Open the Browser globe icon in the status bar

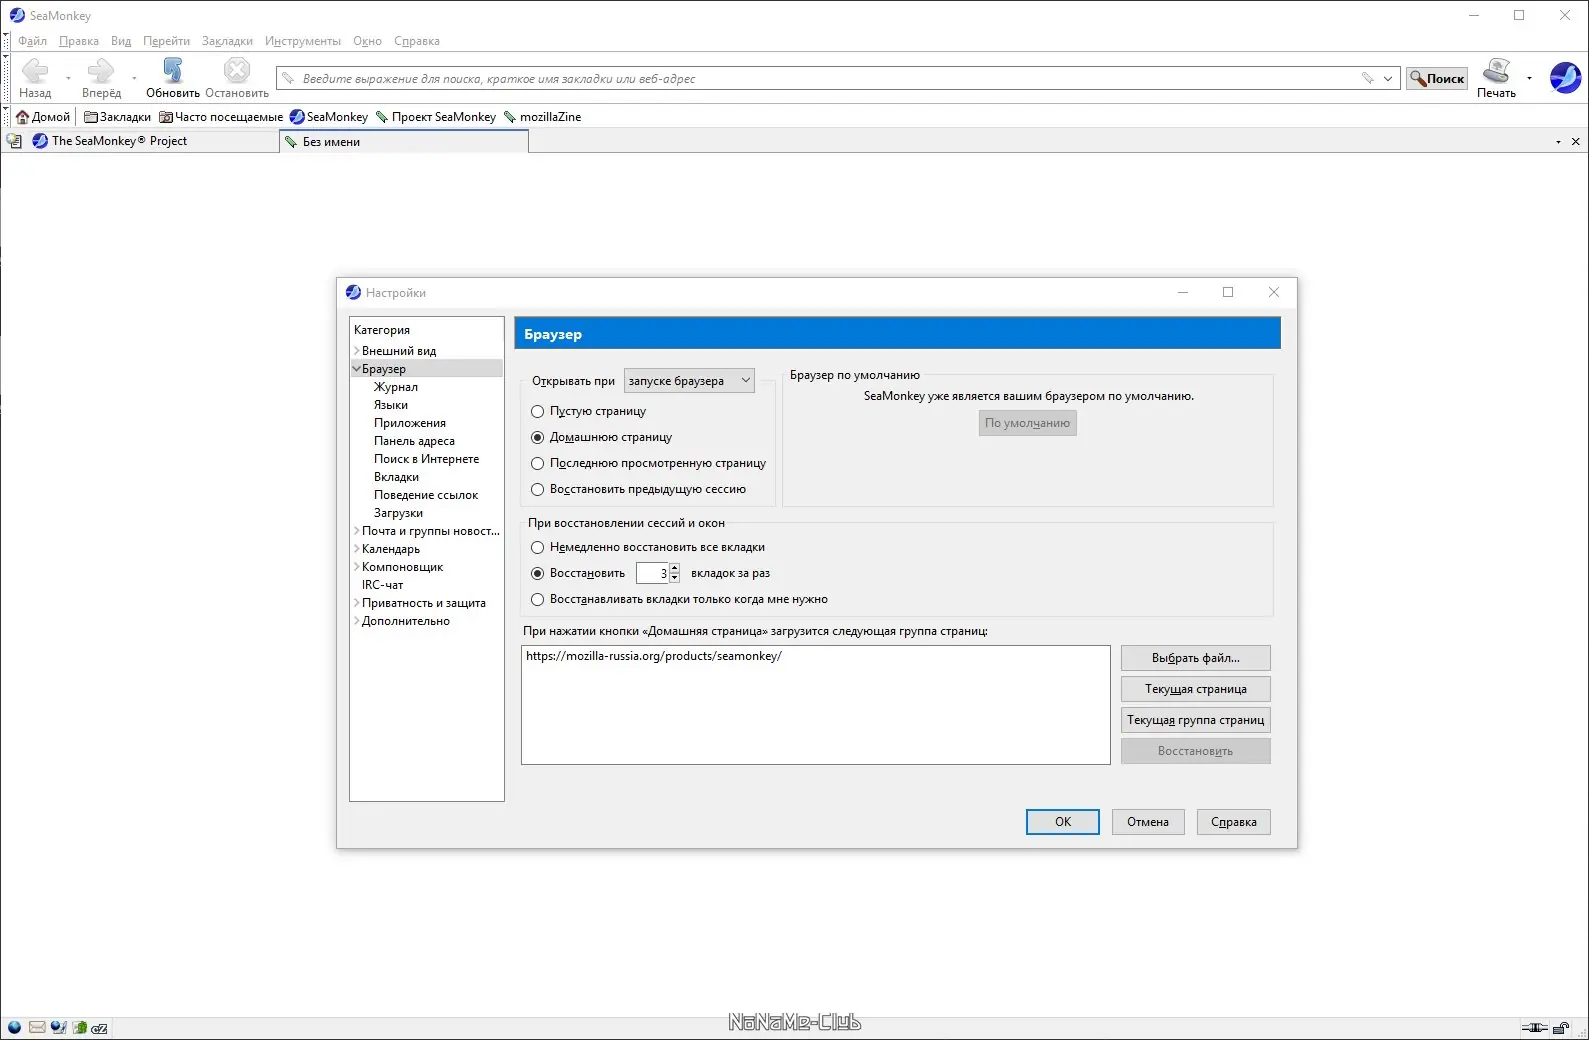(14, 1027)
